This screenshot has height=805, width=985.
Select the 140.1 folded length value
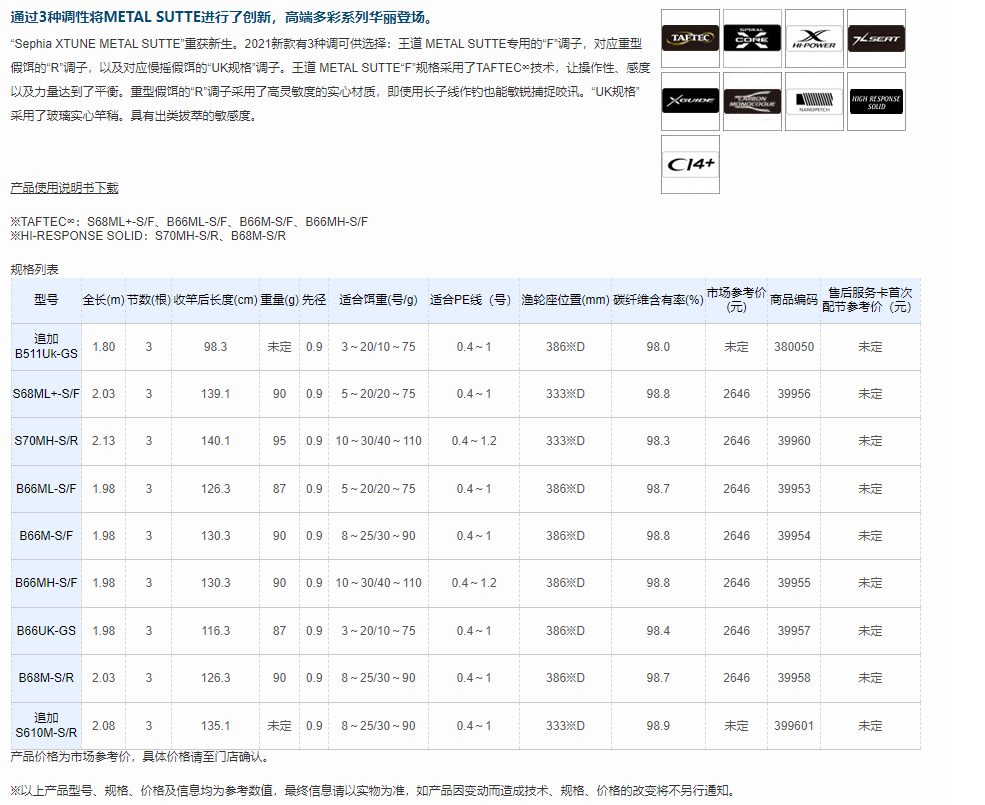pos(215,441)
